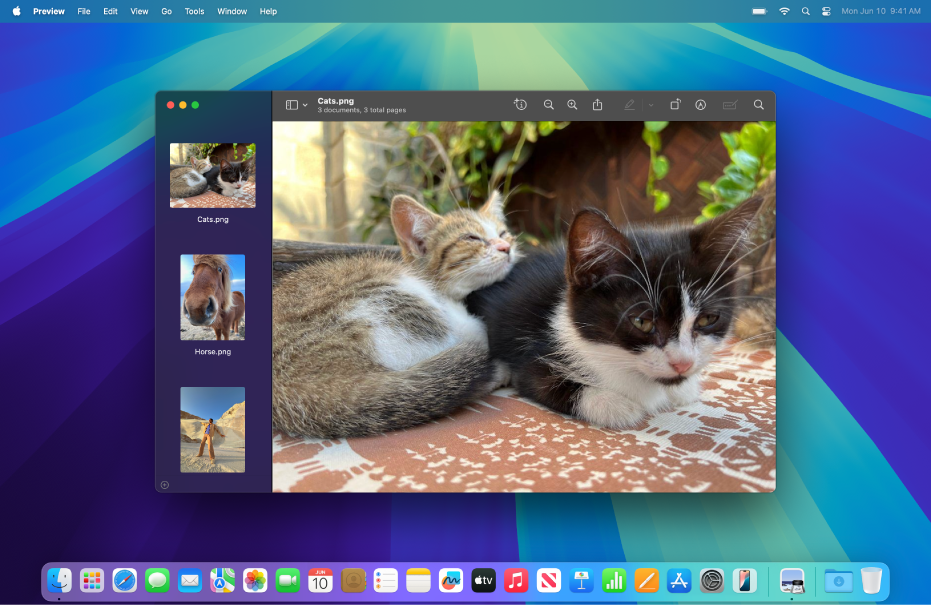Click the Zoom Out icon in the toolbar

[x=548, y=104]
